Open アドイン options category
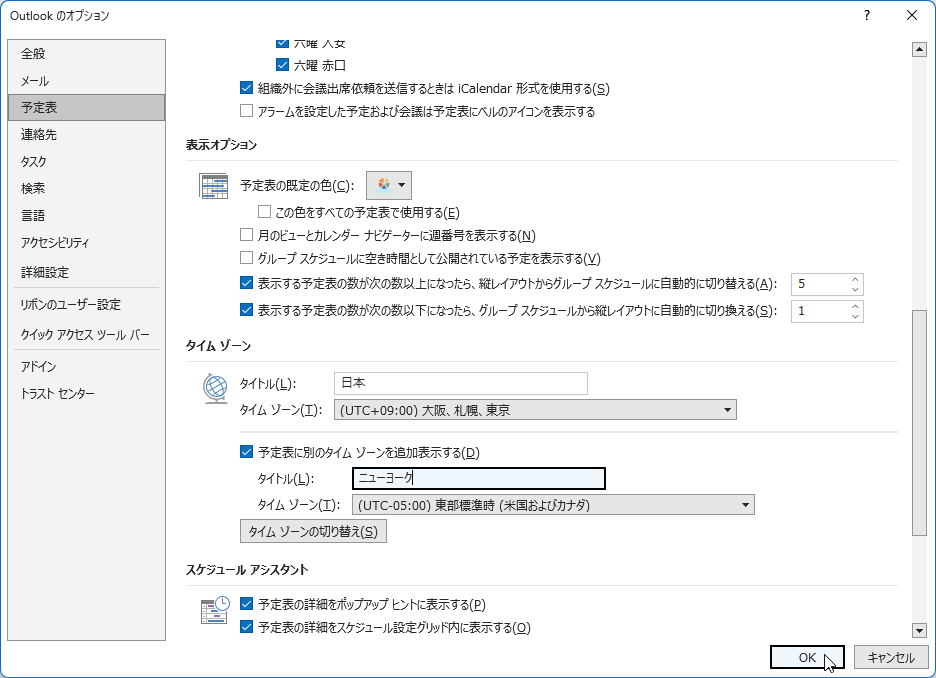Viewport: 936px width, 678px height. (87, 366)
